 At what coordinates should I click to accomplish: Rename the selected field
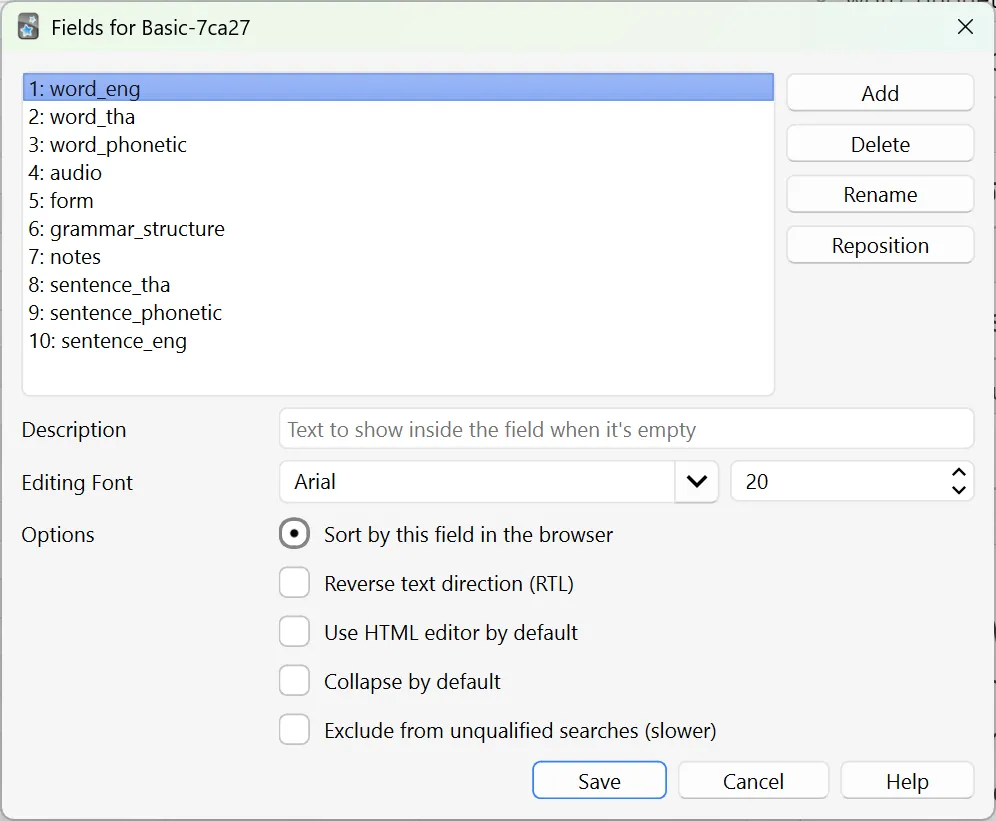879,194
